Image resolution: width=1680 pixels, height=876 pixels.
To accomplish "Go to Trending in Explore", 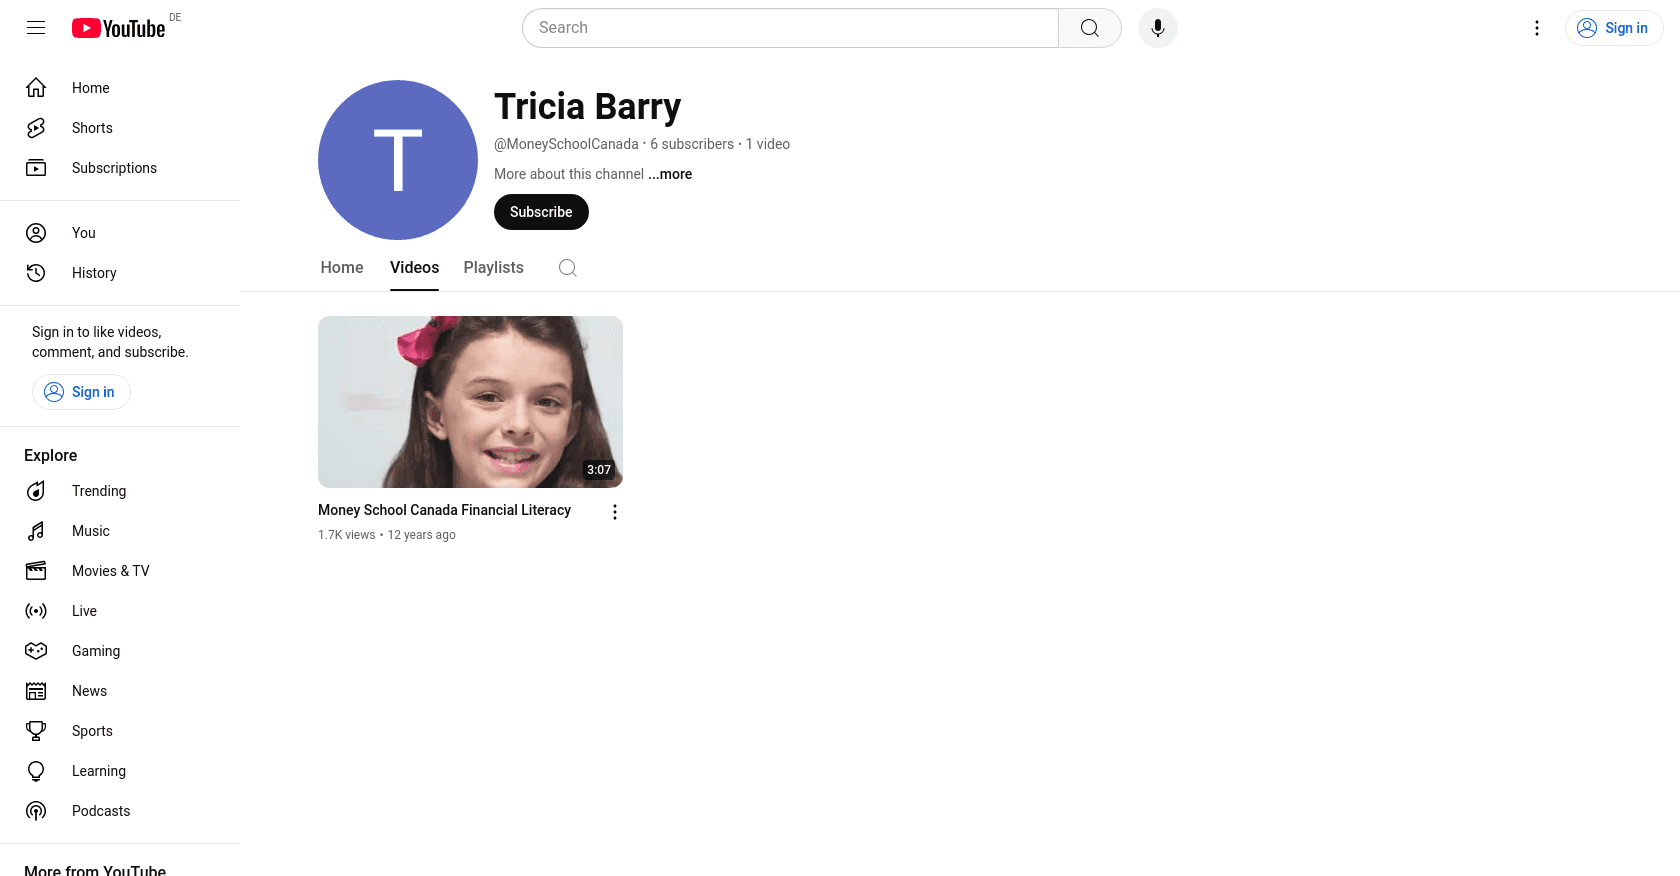I will [99, 491].
